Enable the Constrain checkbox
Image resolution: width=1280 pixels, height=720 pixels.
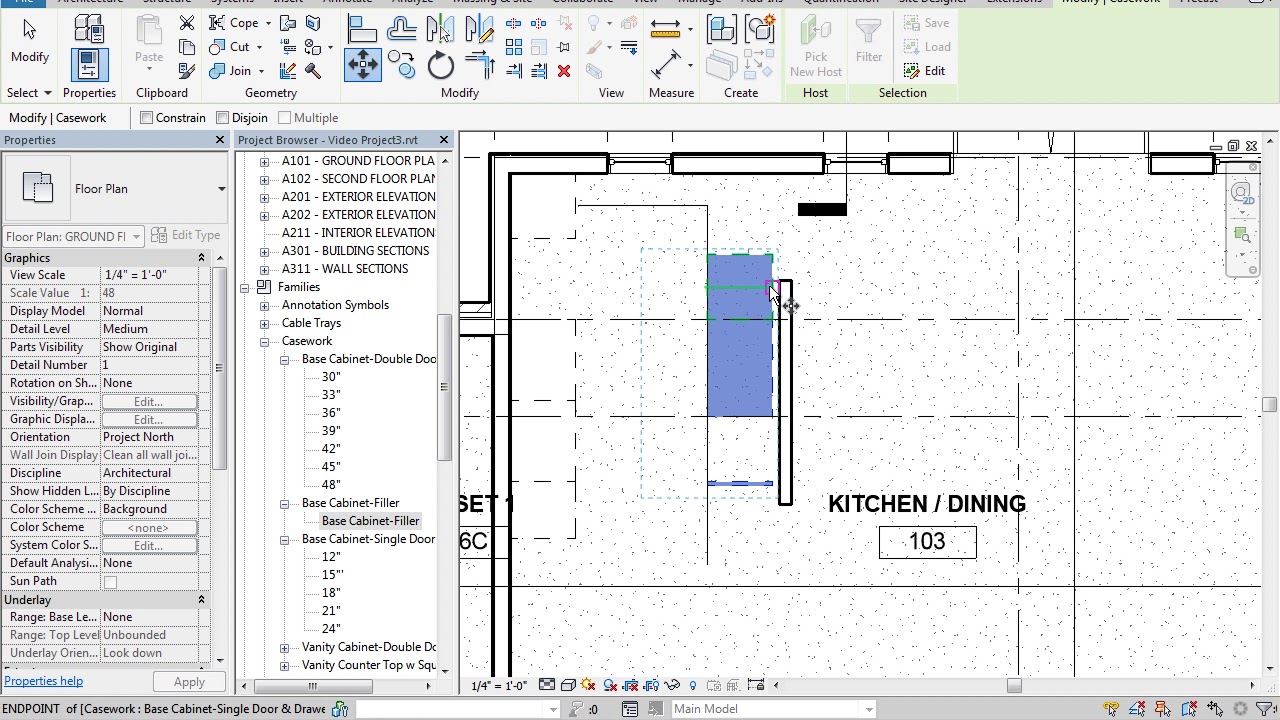pos(146,118)
